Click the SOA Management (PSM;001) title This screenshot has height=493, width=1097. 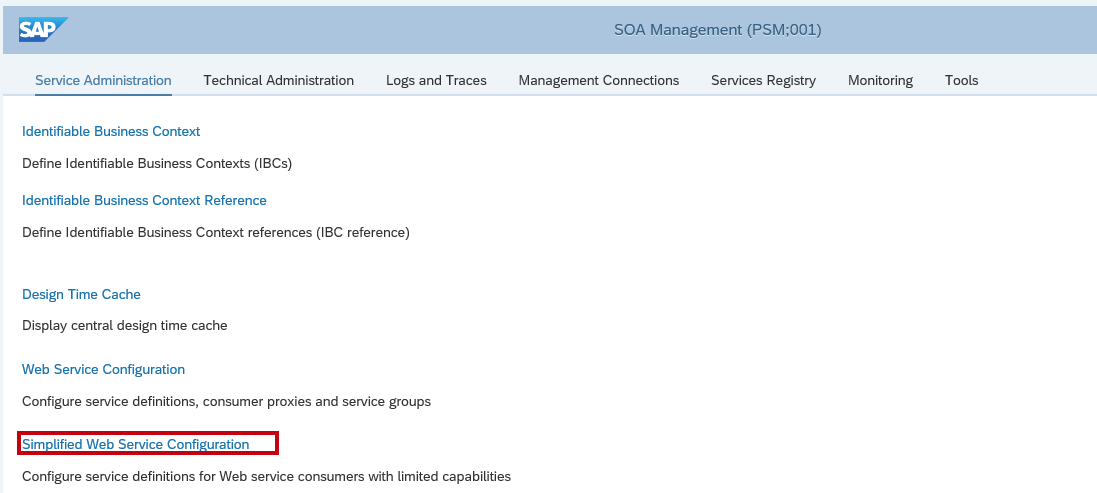(717, 30)
